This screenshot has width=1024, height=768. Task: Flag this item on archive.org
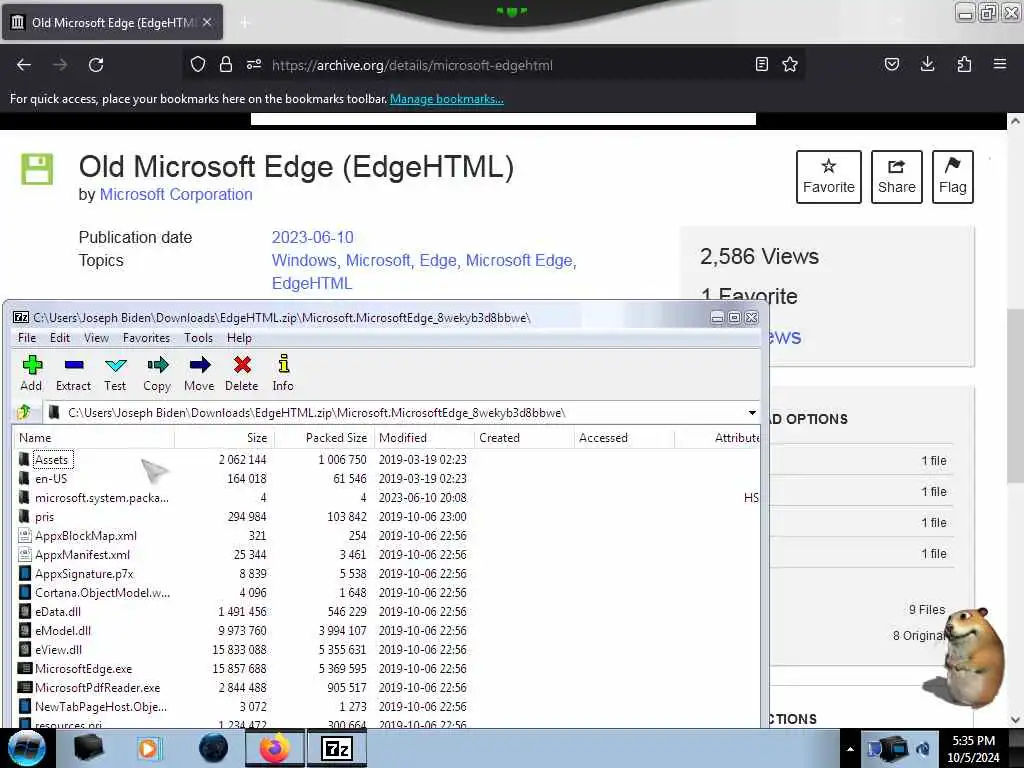(952, 177)
